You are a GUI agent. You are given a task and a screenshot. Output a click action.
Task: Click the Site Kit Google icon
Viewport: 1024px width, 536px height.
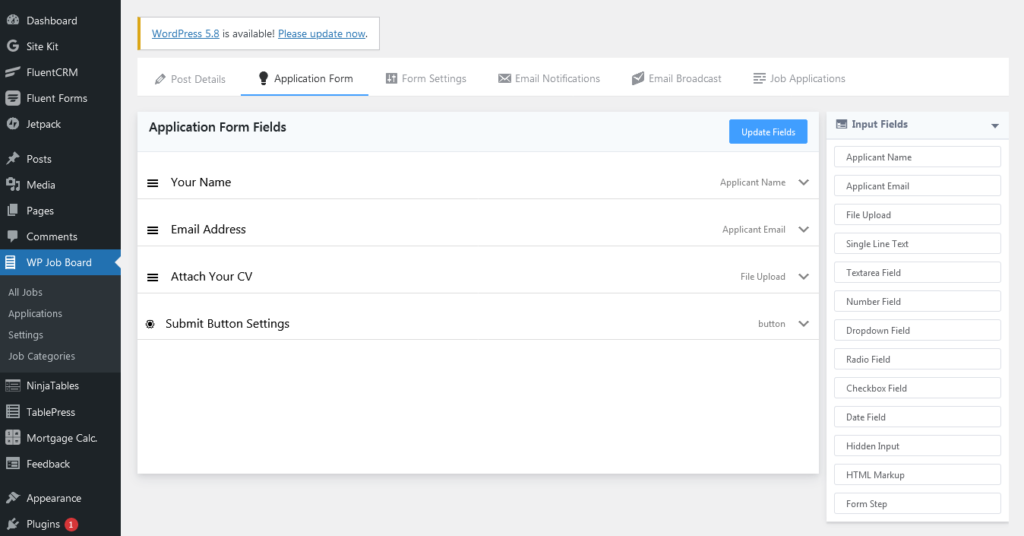12,46
